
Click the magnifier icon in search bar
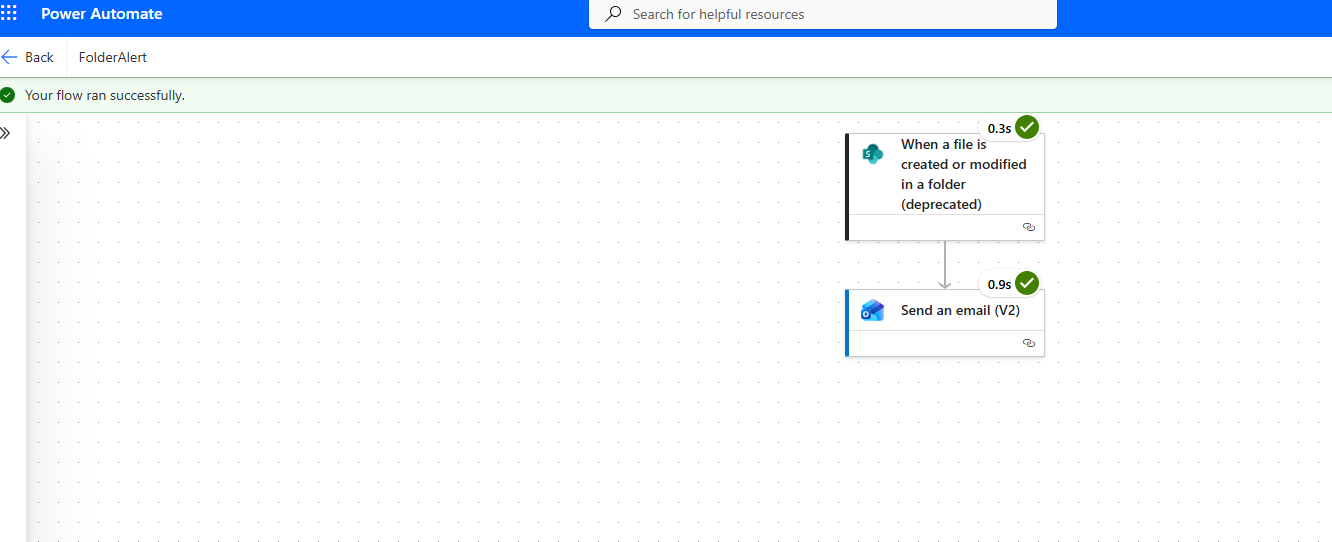(614, 14)
